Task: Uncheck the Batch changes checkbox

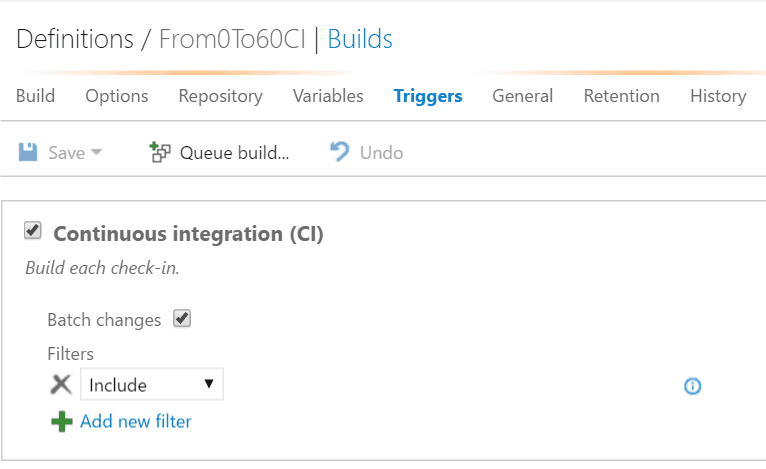Action: coord(182,319)
